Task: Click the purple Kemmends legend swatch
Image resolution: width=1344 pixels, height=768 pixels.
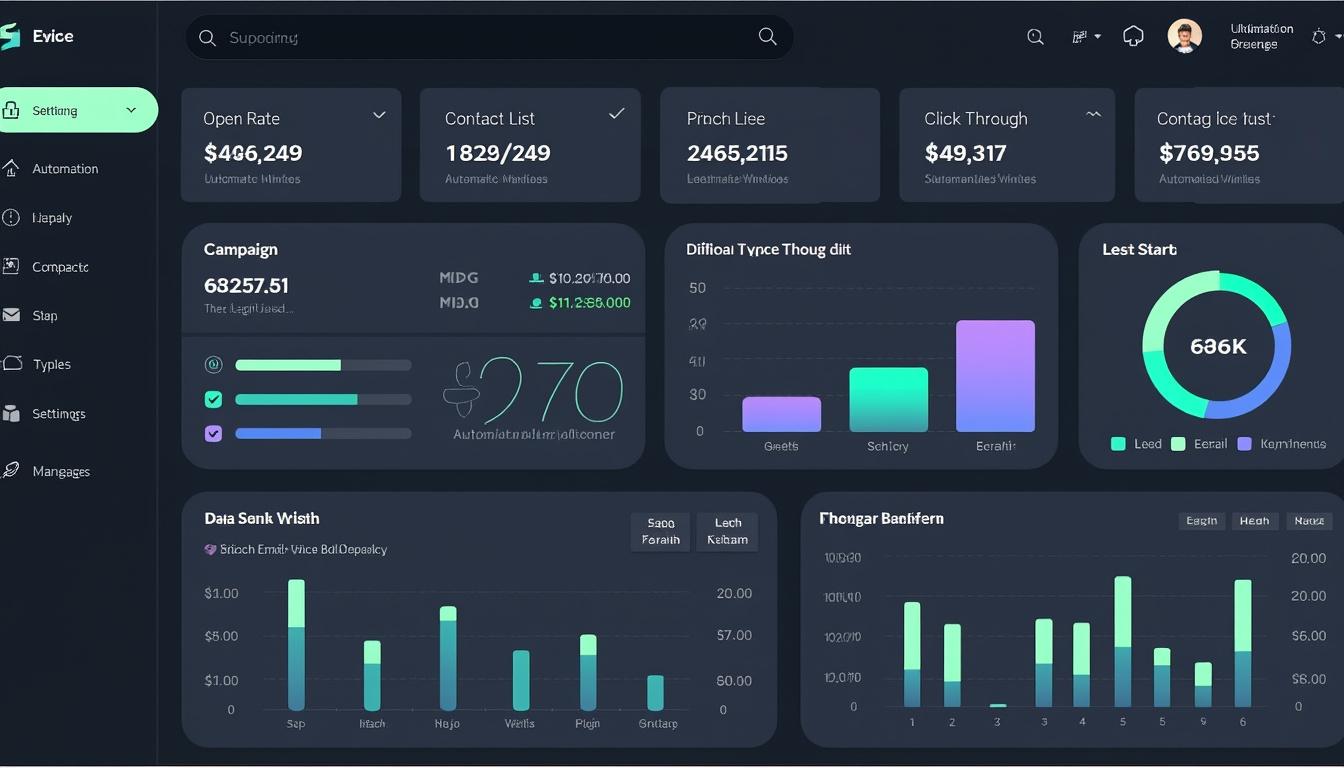Action: click(x=1244, y=443)
